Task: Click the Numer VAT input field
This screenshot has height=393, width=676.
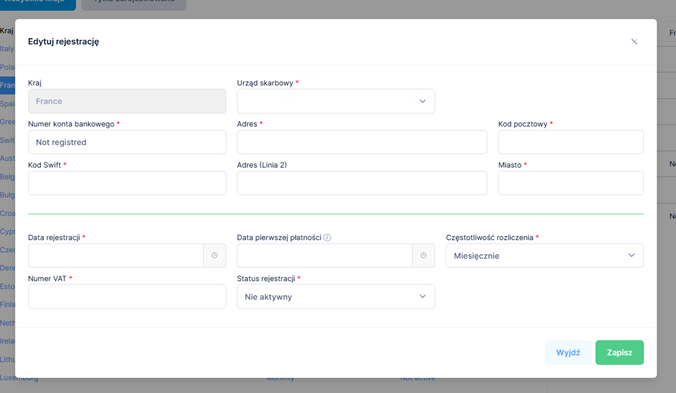Action: pyautogui.click(x=127, y=296)
